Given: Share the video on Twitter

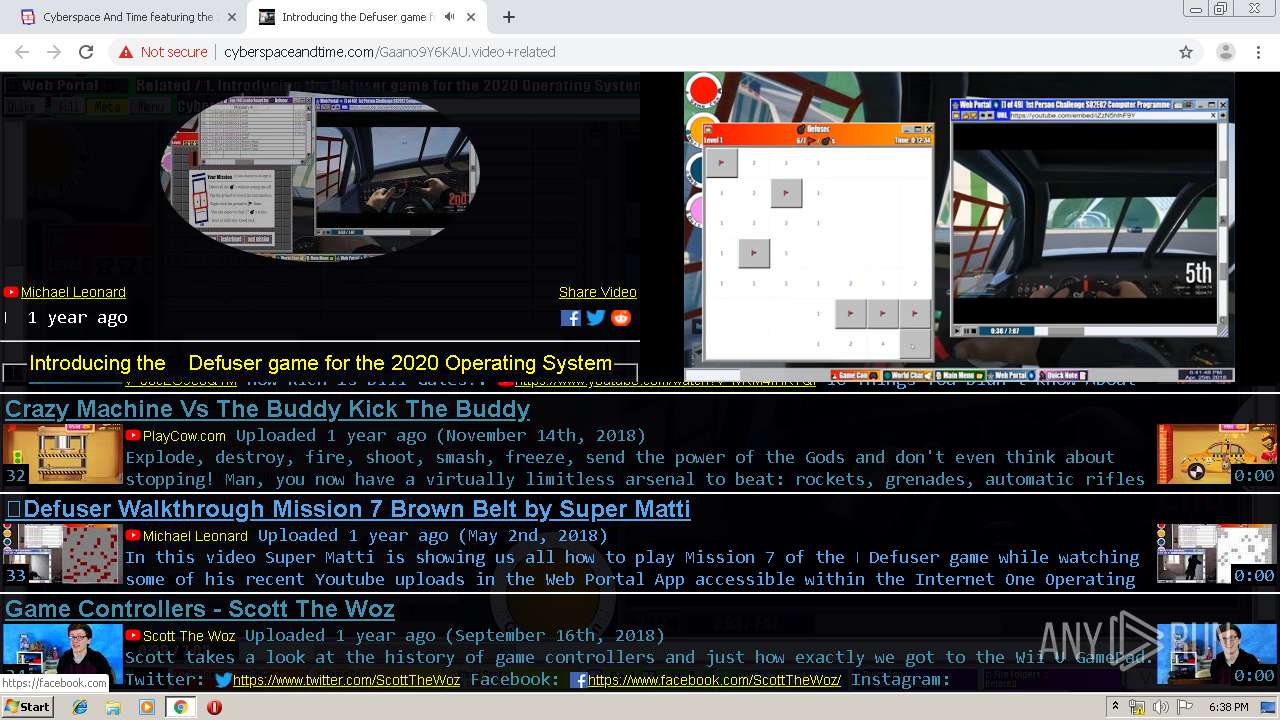Looking at the screenshot, I should coord(596,318).
